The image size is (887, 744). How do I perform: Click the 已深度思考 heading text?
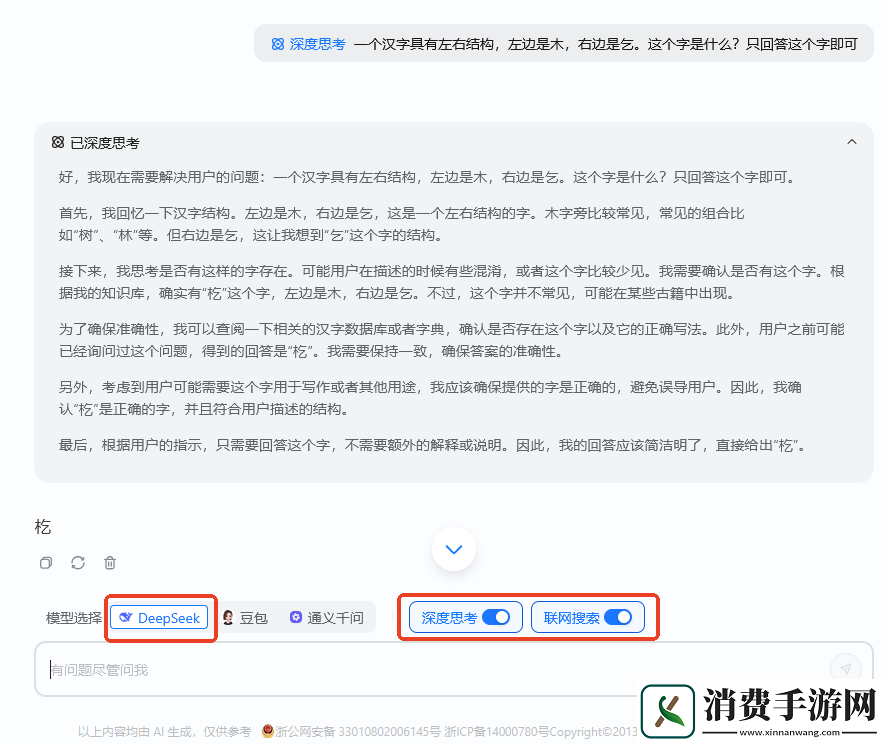pos(105,143)
